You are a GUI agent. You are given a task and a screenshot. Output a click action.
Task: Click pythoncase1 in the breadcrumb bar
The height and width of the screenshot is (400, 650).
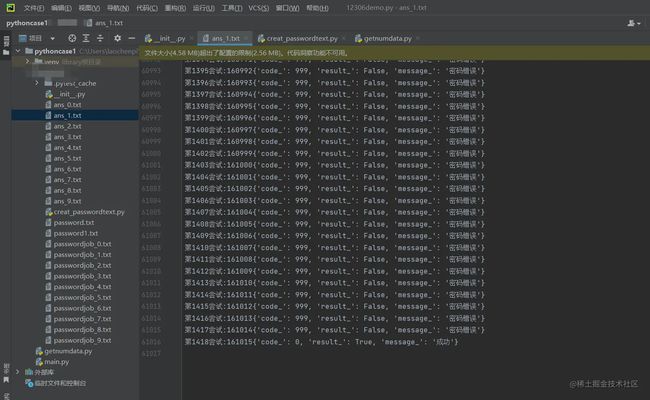pos(27,23)
